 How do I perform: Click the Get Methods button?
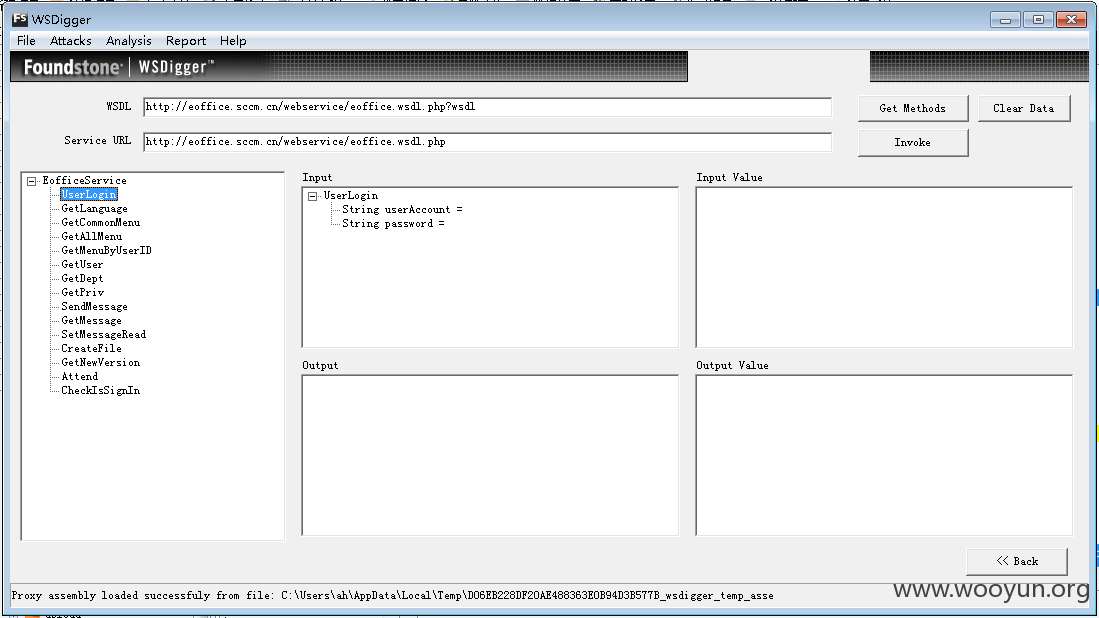click(x=913, y=108)
